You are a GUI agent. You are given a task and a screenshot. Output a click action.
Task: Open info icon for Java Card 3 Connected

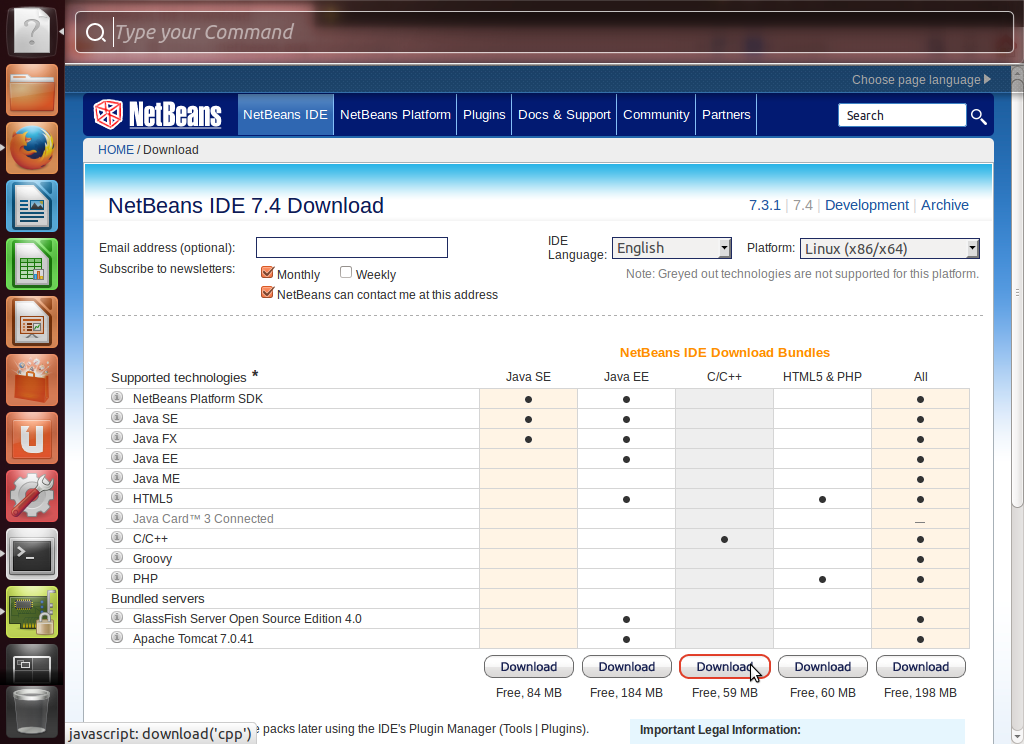point(117,517)
